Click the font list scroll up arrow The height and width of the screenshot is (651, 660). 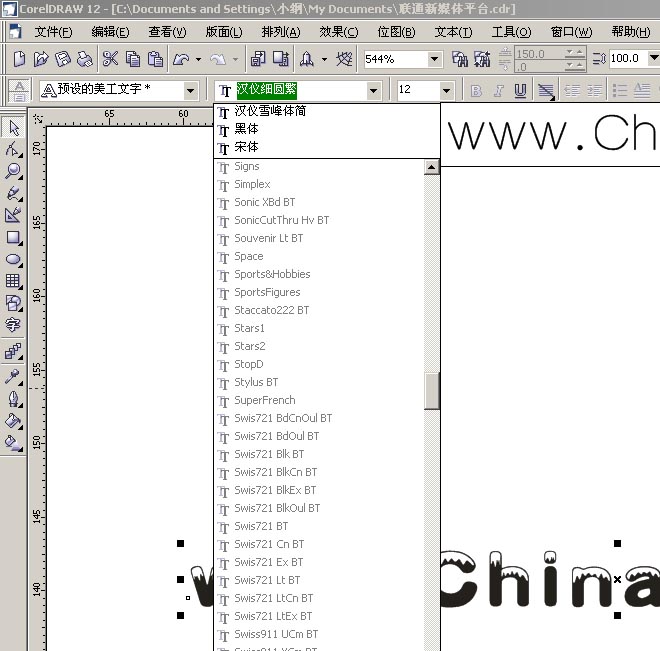click(x=431, y=167)
